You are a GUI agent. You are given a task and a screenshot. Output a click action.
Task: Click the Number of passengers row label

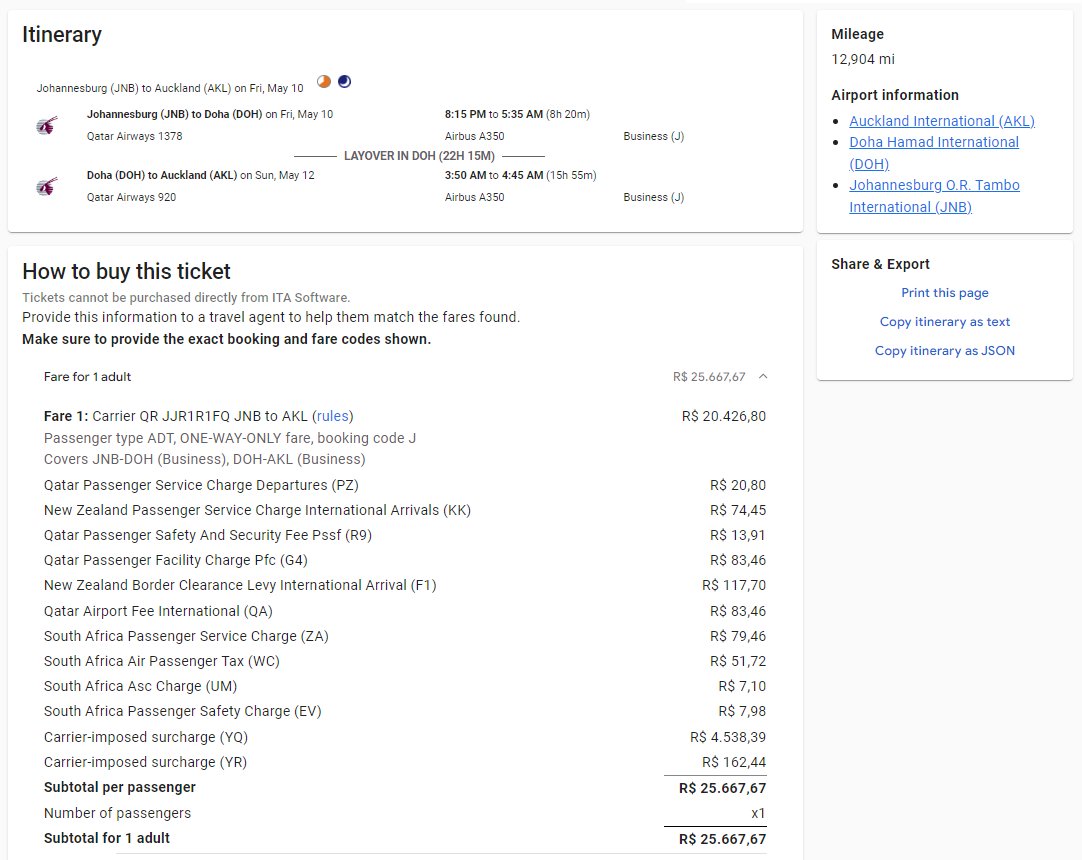(x=117, y=813)
